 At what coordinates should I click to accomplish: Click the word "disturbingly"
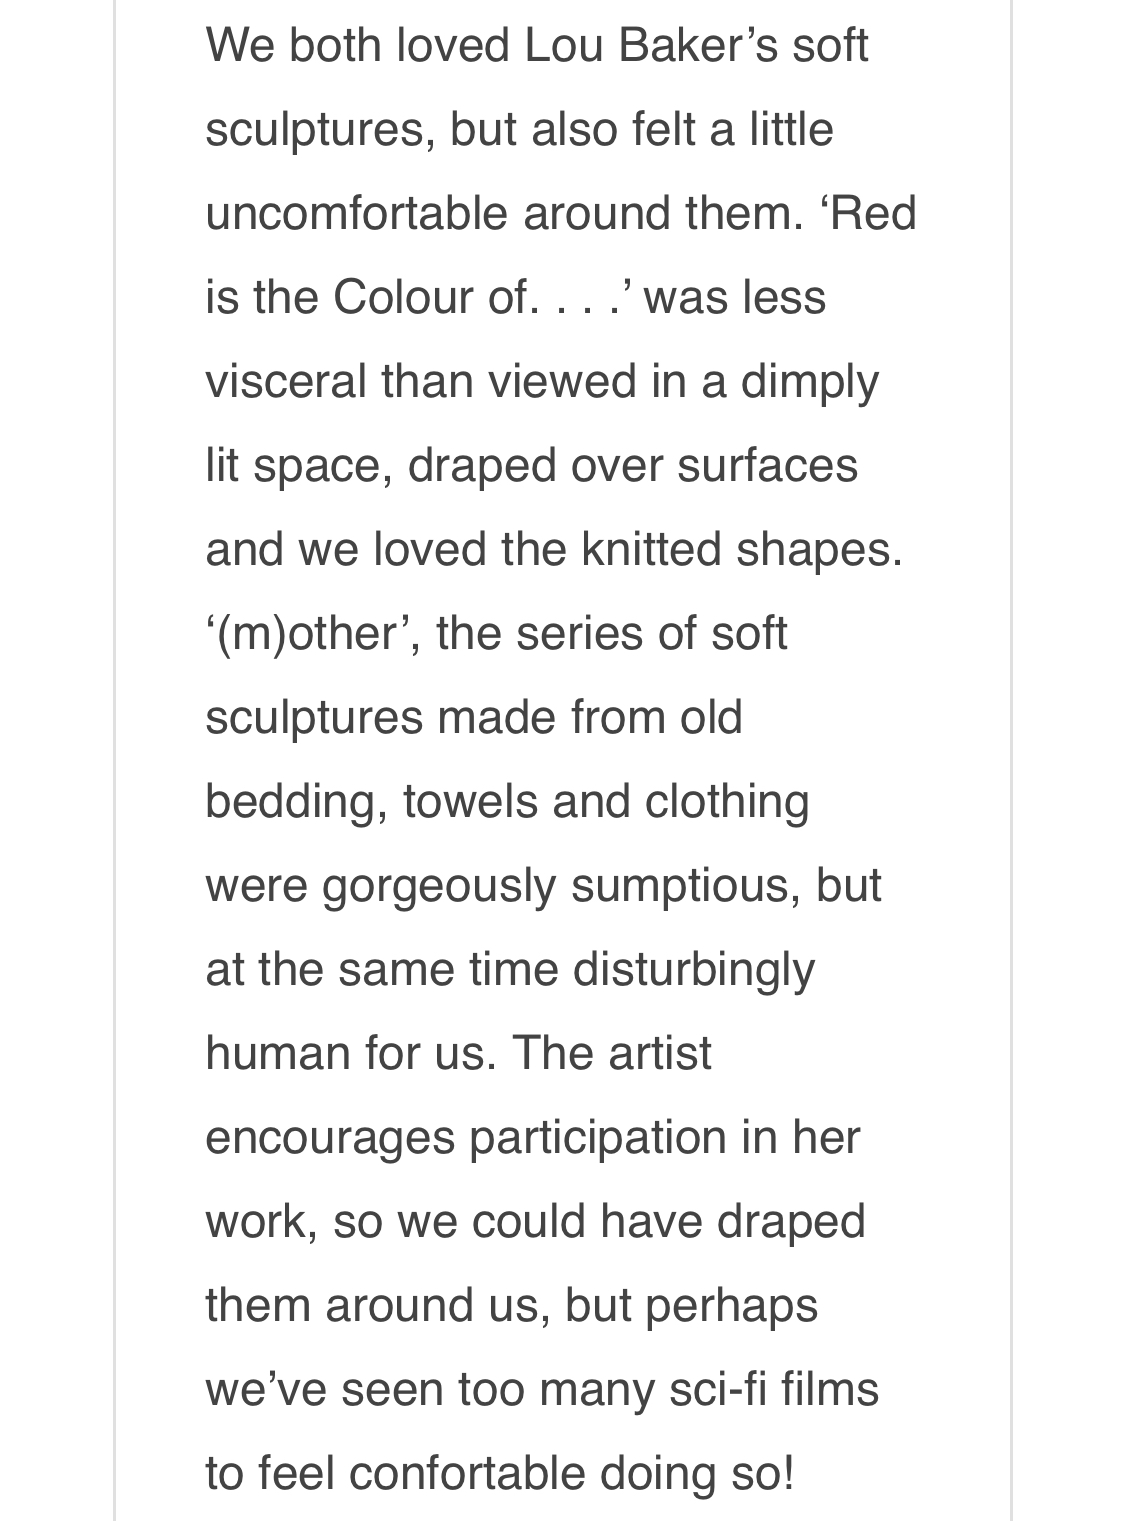click(x=694, y=970)
